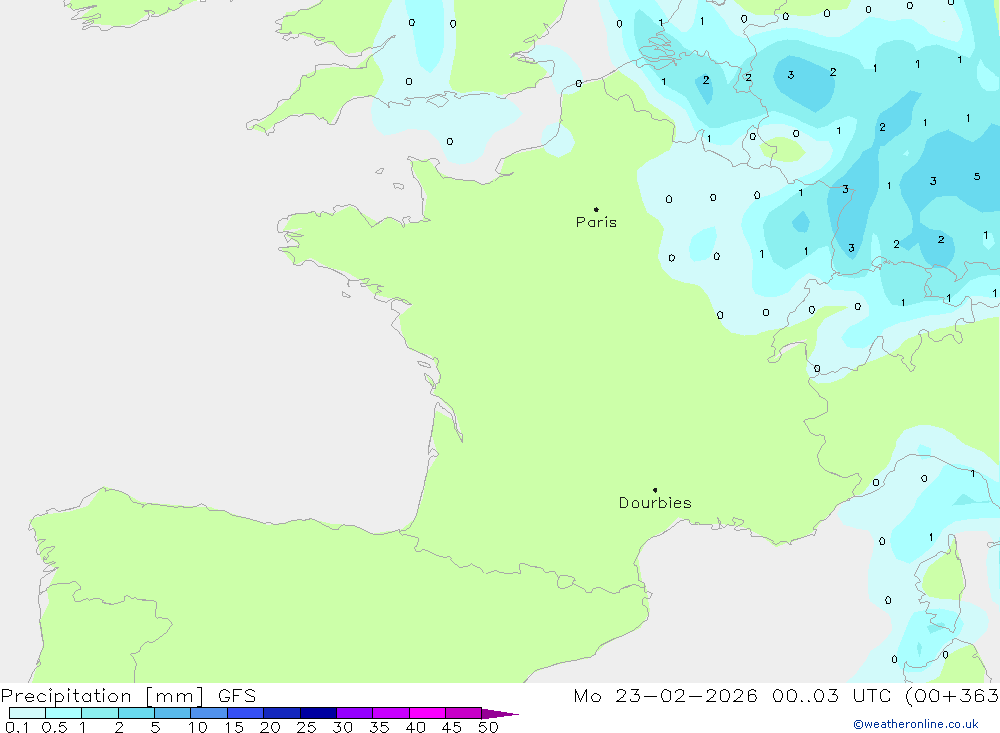Click the legend value 0.1
1000x733 pixels.
click(x=17, y=727)
